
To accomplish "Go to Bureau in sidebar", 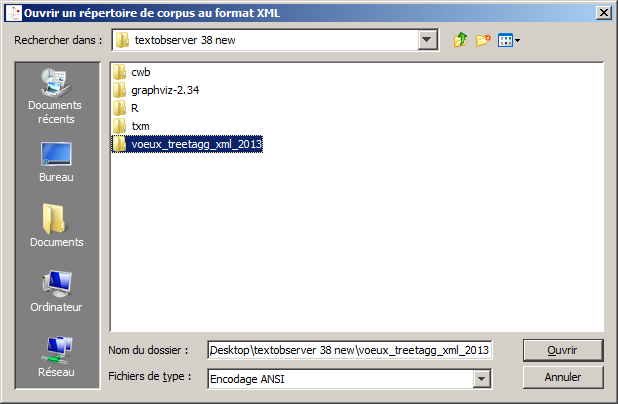I will pos(56,162).
